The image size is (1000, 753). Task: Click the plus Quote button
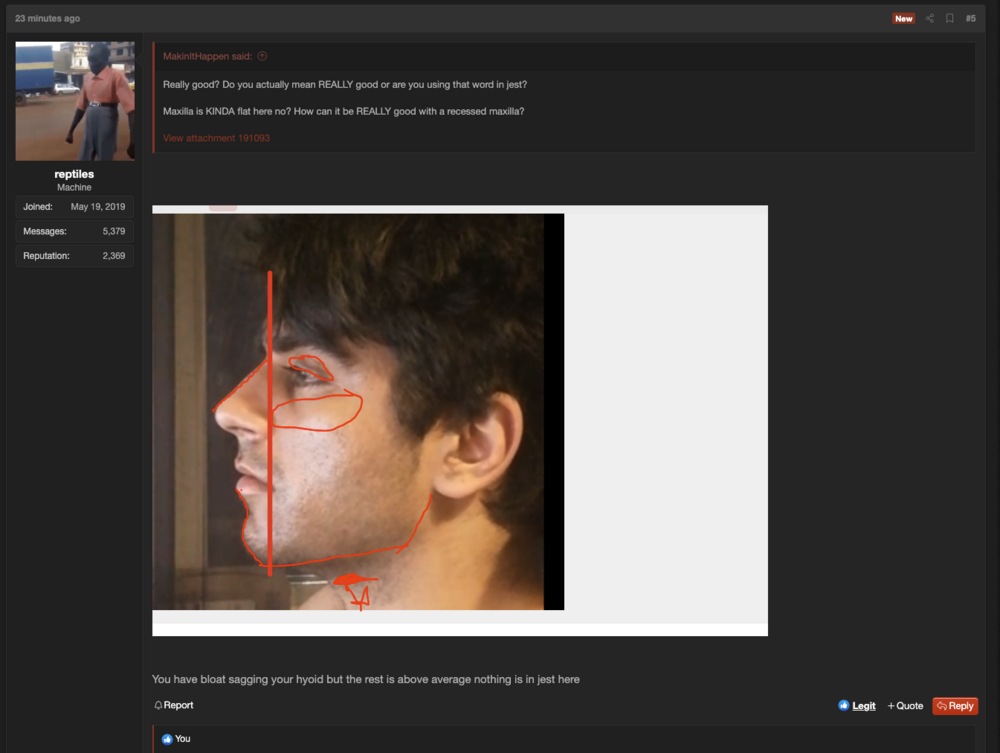905,706
